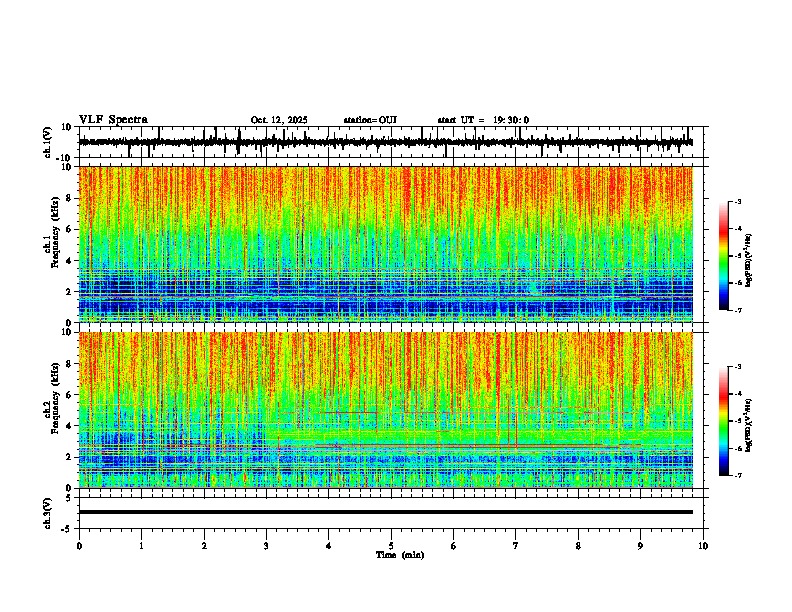The width and height of the screenshot is (792, 612).
Task: Click the ch.1 spectrogram color scale bar
Action: coord(724,256)
